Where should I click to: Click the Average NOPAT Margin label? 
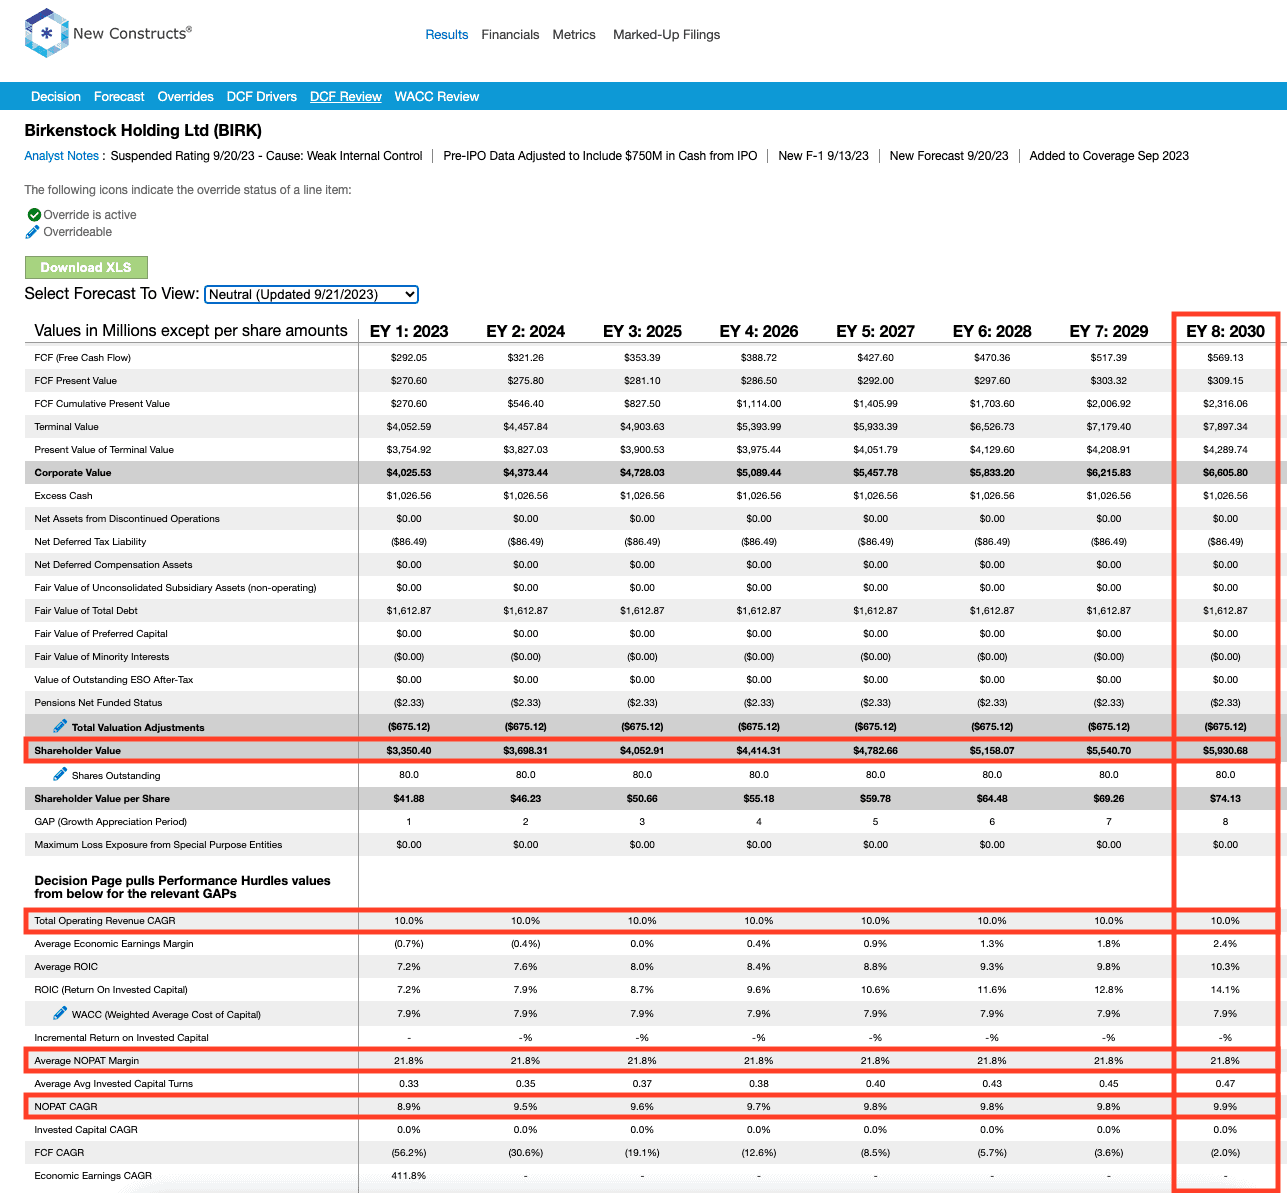(x=87, y=1060)
